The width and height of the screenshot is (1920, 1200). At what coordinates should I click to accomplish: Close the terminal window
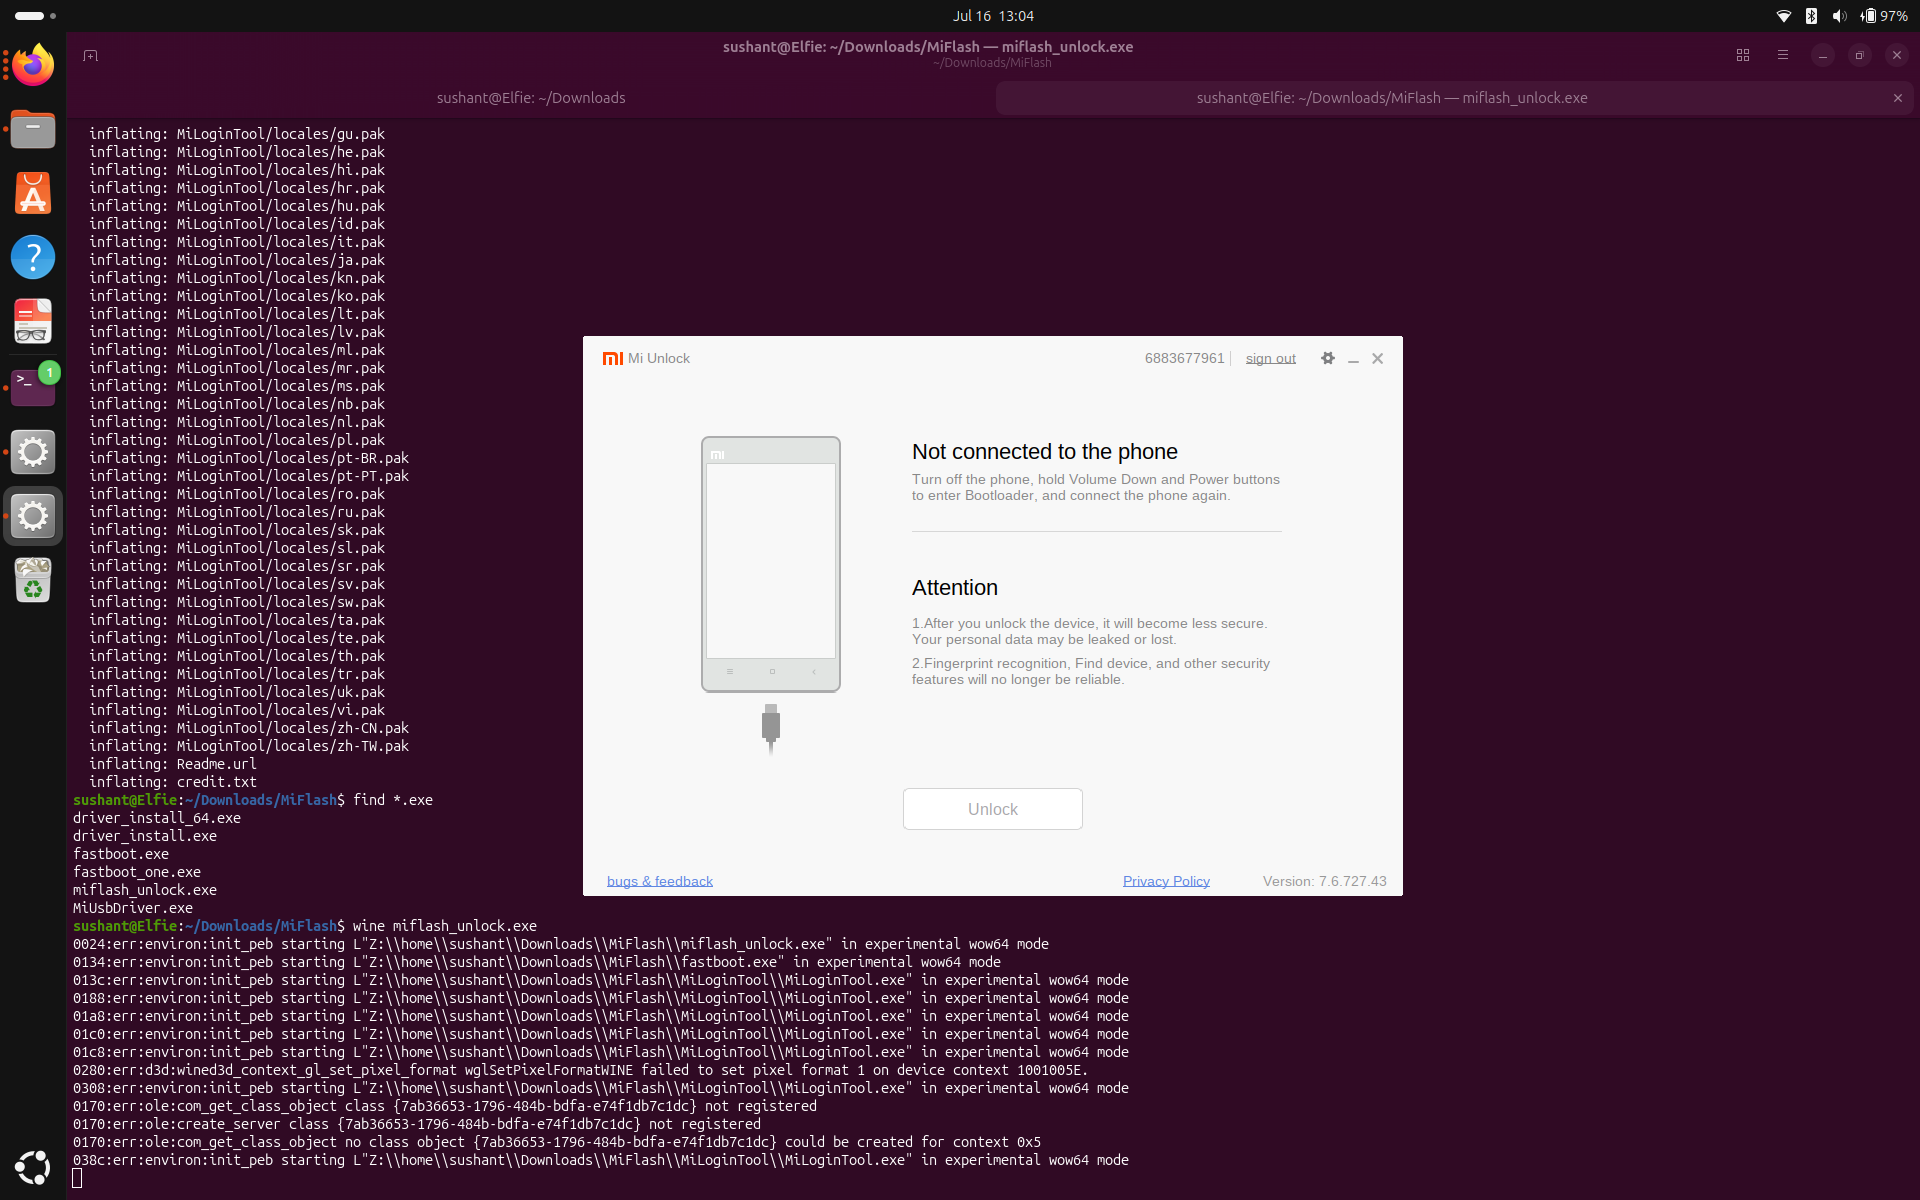point(1896,55)
